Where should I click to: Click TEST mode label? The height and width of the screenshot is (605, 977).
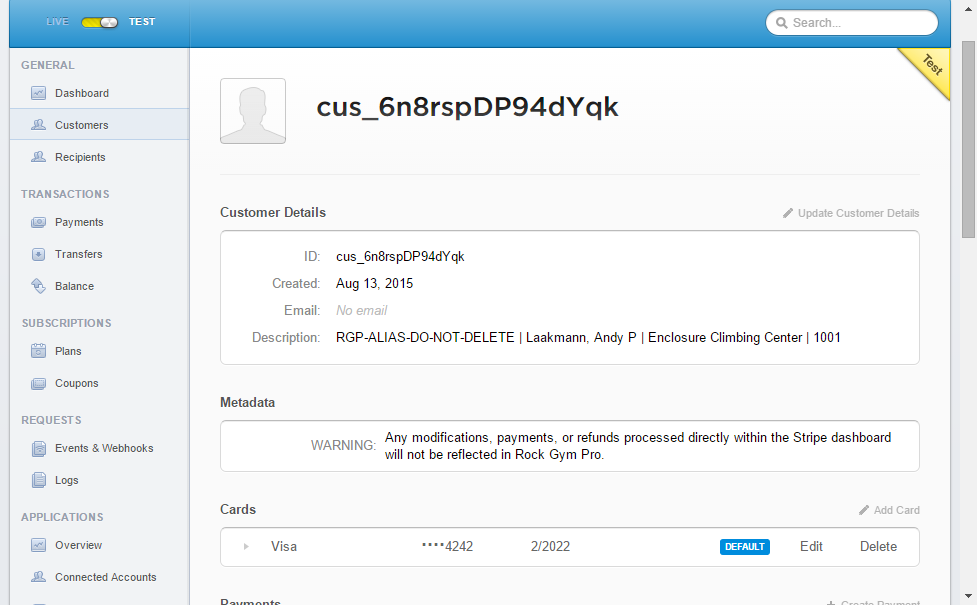point(142,22)
